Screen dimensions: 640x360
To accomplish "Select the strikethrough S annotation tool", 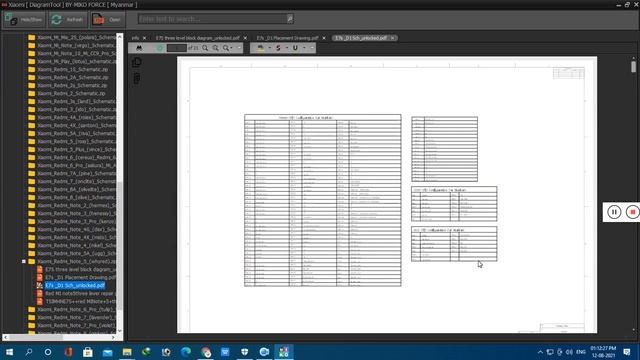I will [x=278, y=48].
